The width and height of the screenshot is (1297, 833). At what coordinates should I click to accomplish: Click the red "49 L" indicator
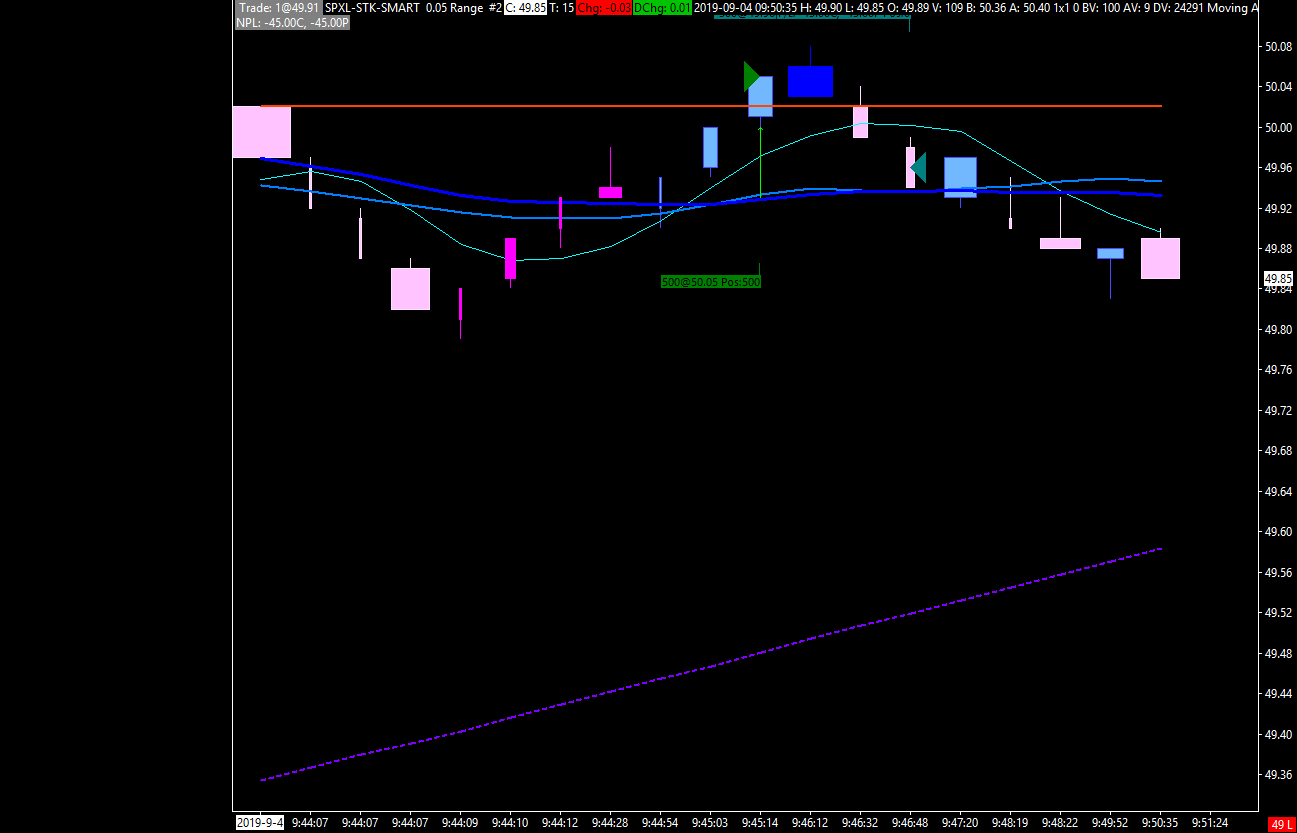(1281, 824)
